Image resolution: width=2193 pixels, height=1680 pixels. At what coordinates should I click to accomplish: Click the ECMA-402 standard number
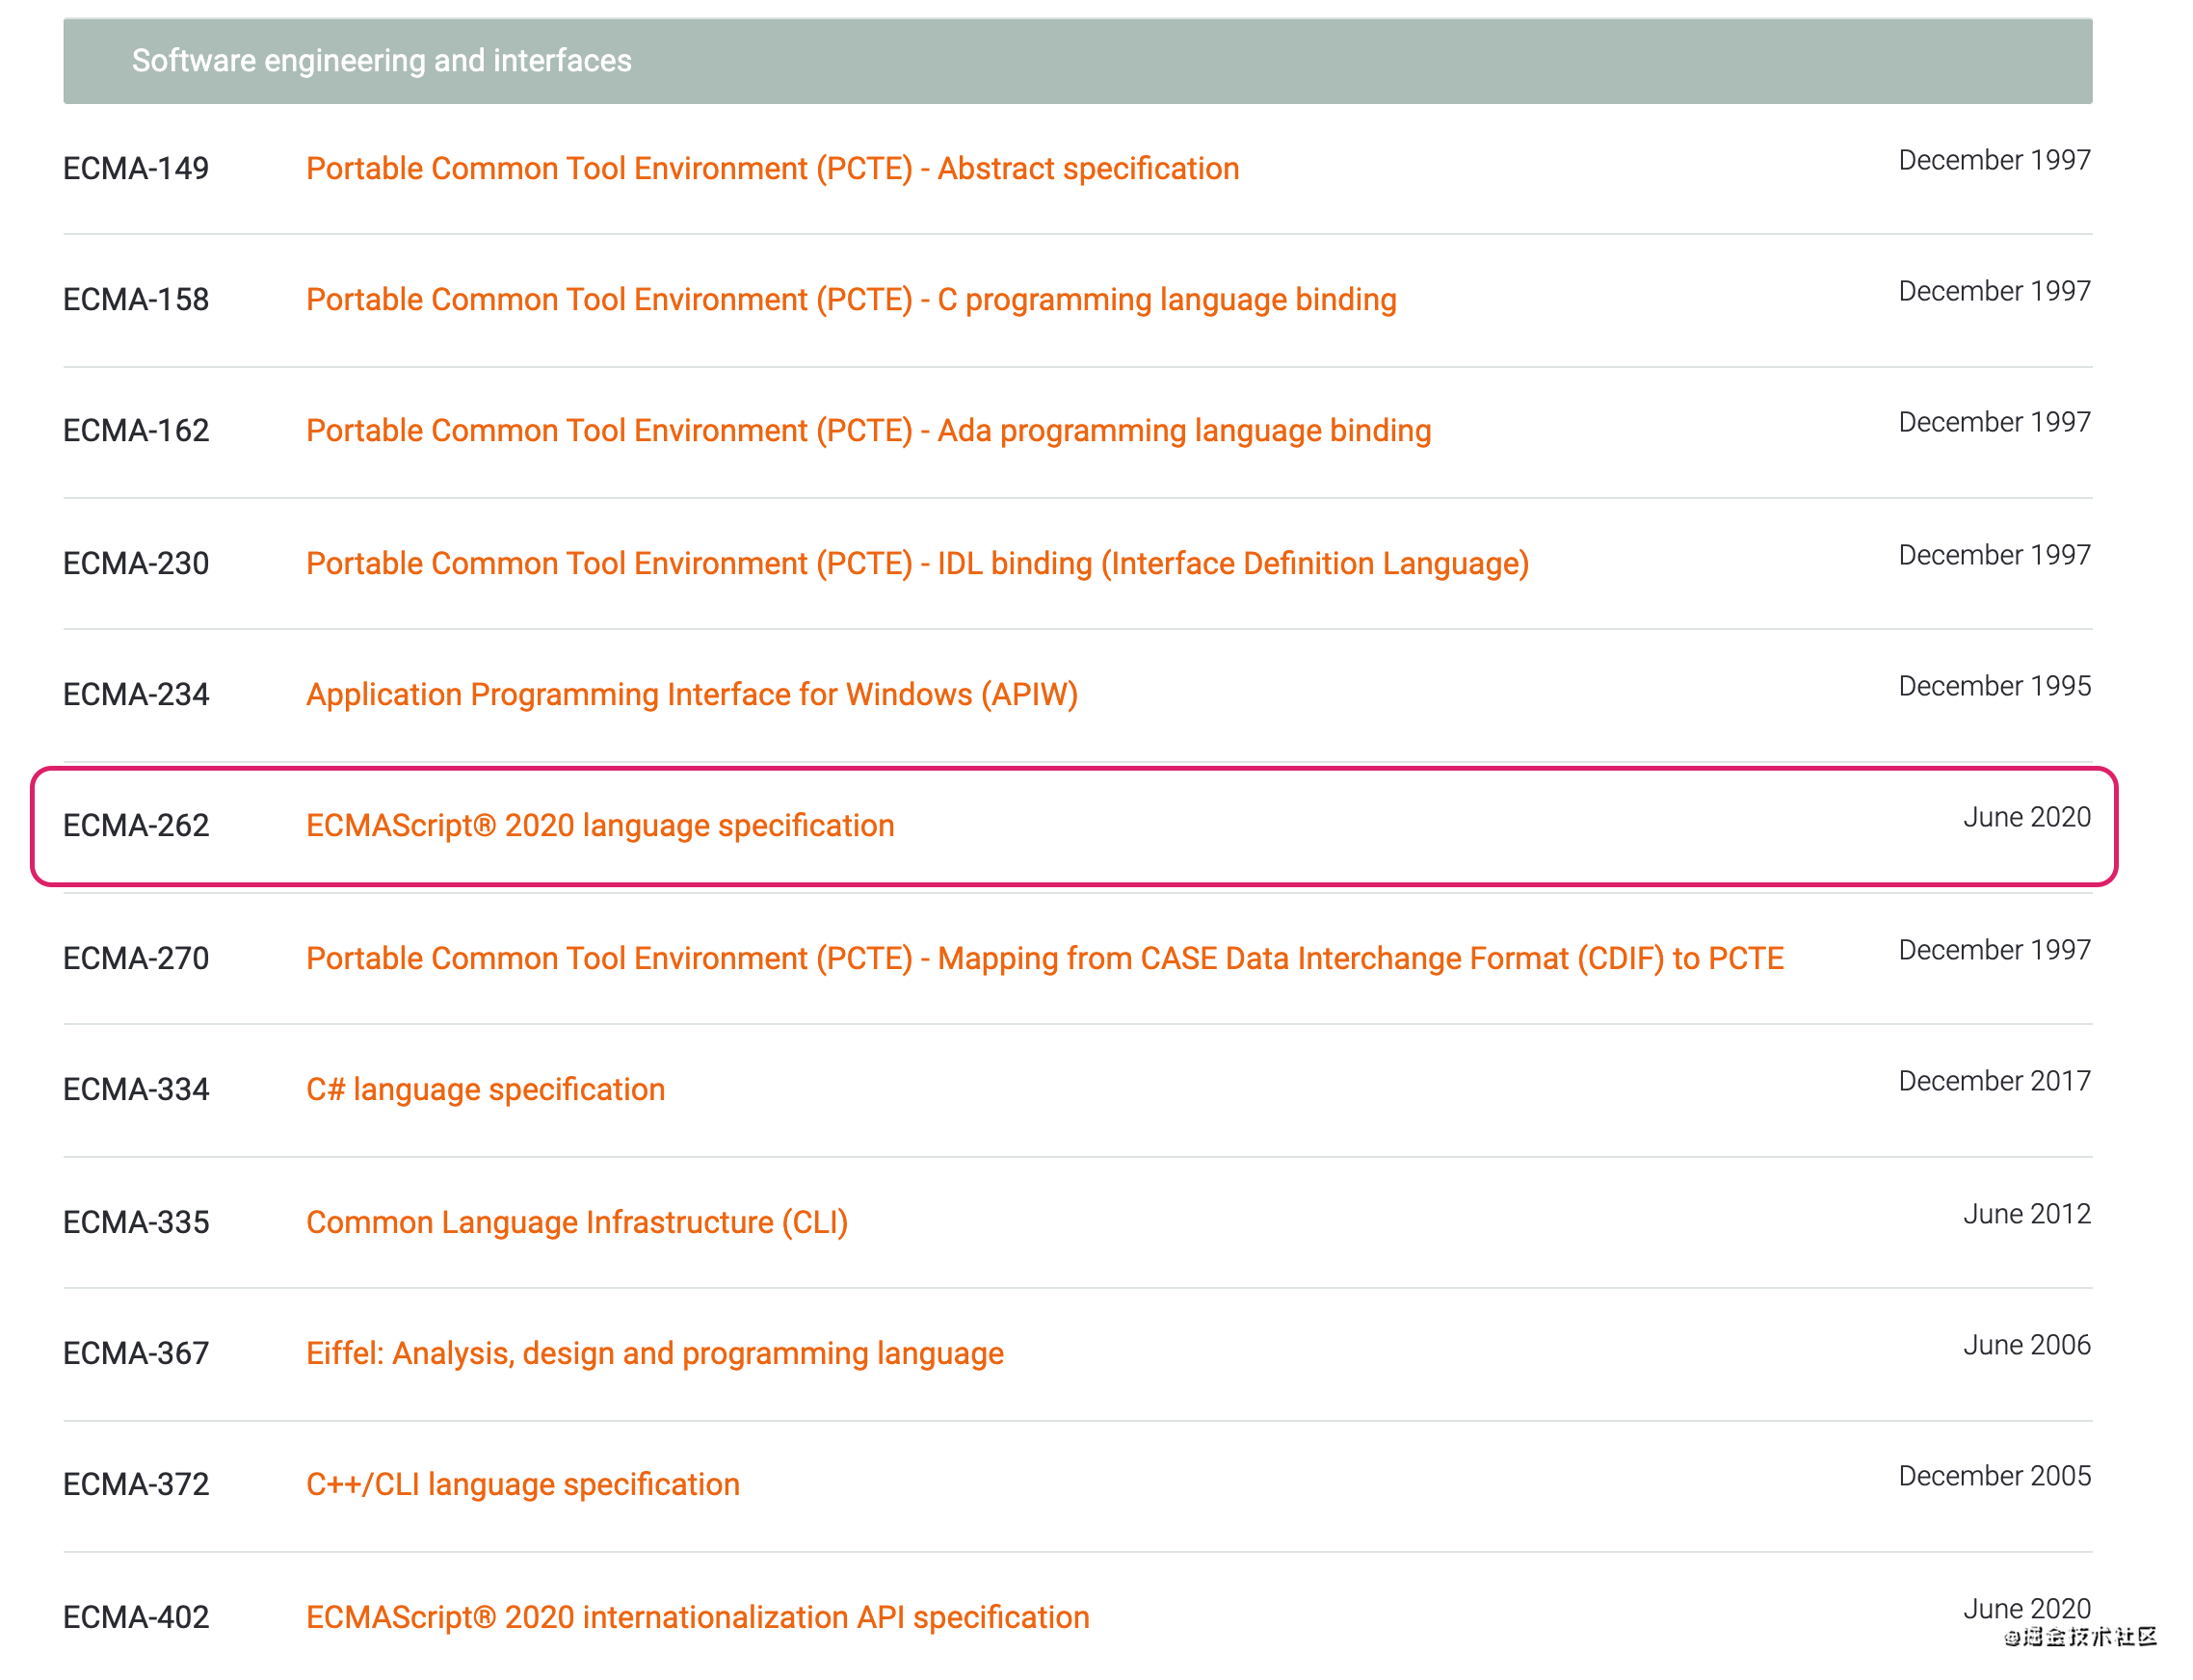(136, 1617)
